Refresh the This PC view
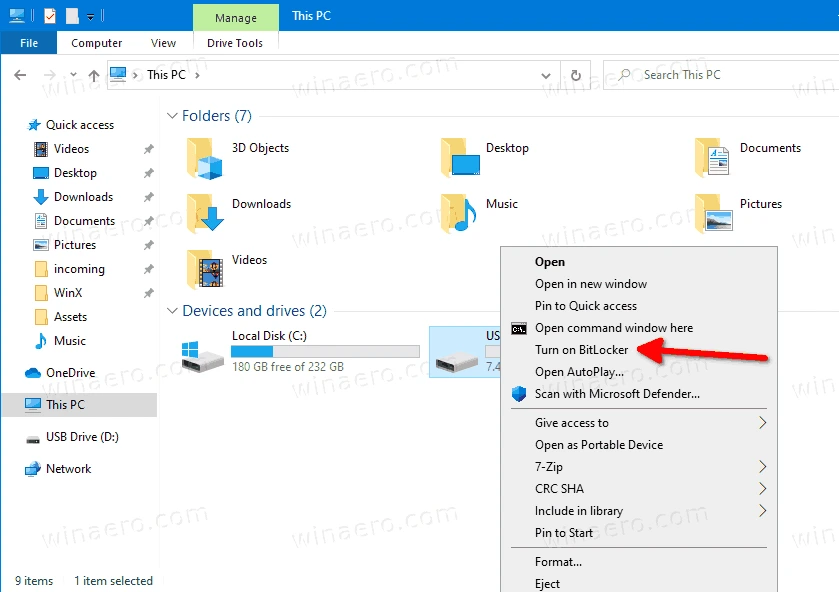This screenshot has width=839, height=592. point(576,75)
